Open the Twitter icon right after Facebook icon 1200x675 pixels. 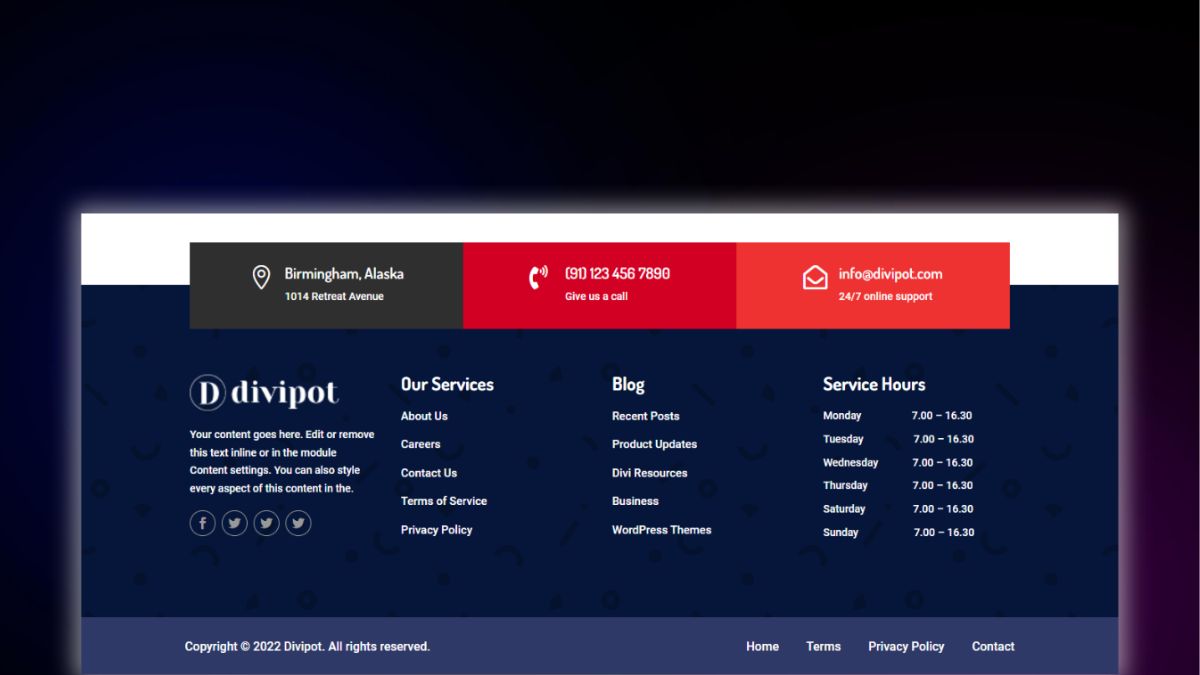[234, 523]
